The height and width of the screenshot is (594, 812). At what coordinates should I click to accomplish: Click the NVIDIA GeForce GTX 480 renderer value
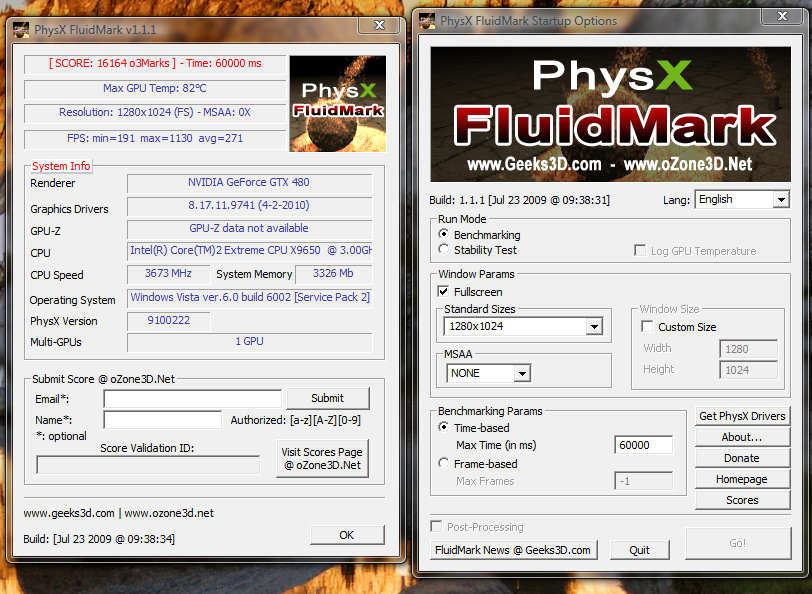(249, 182)
